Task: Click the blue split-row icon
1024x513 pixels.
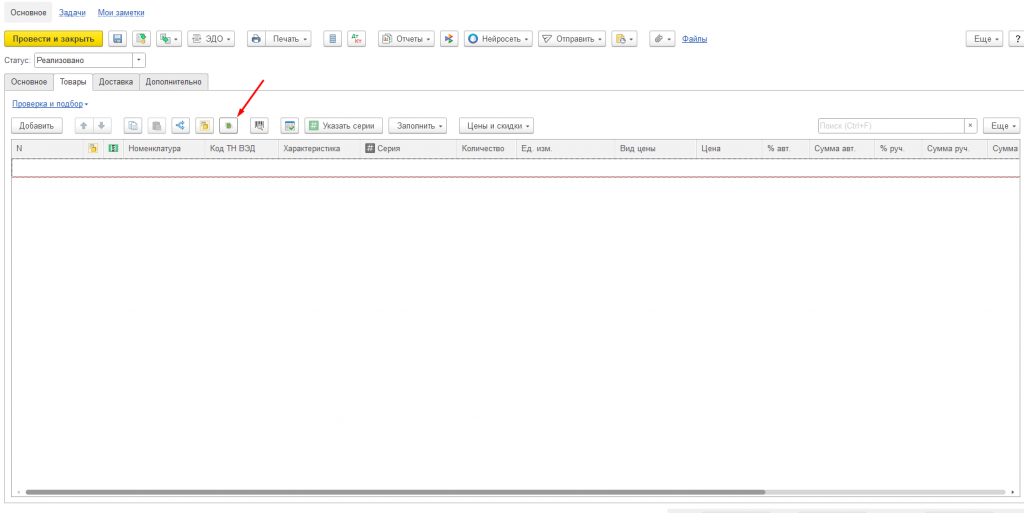Action: click(180, 125)
